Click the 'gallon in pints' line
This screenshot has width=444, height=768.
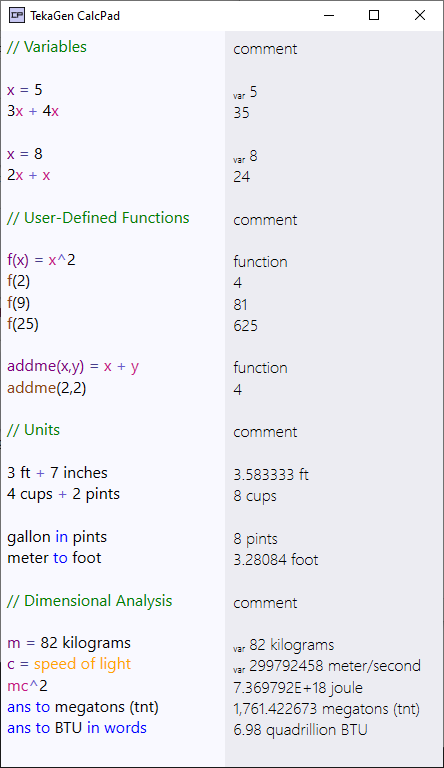pyautogui.click(x=57, y=537)
